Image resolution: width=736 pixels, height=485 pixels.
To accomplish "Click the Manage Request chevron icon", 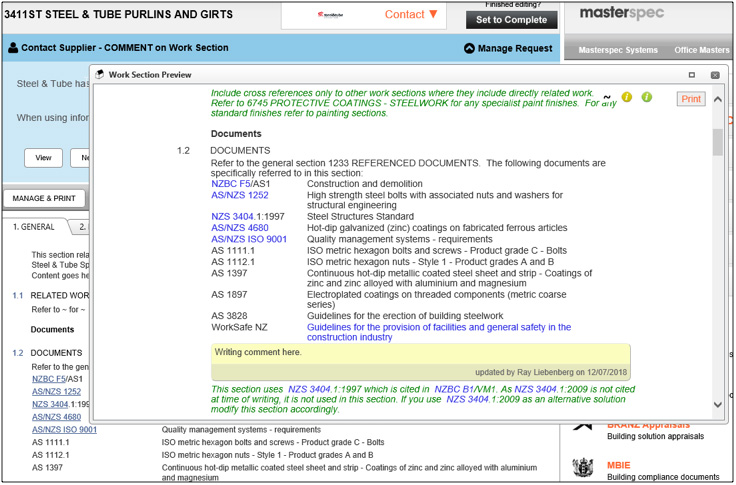I will tap(470, 48).
